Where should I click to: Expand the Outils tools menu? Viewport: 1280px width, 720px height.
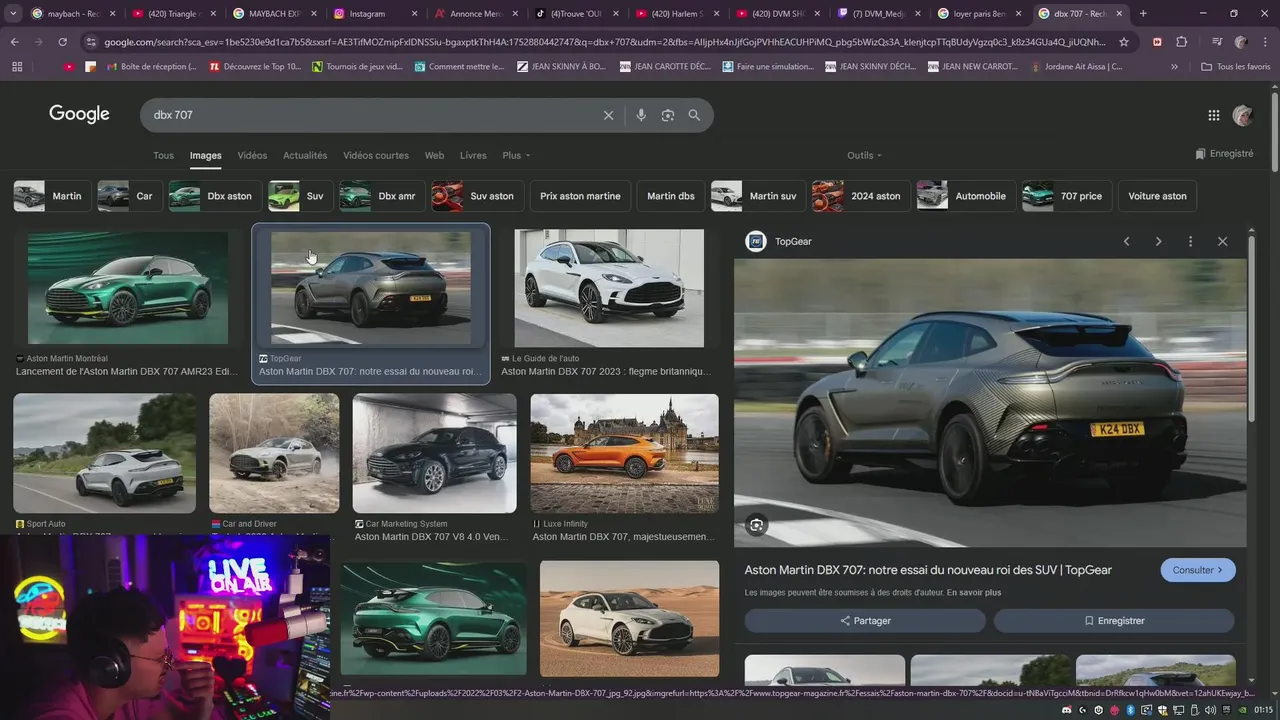pyautogui.click(x=864, y=155)
